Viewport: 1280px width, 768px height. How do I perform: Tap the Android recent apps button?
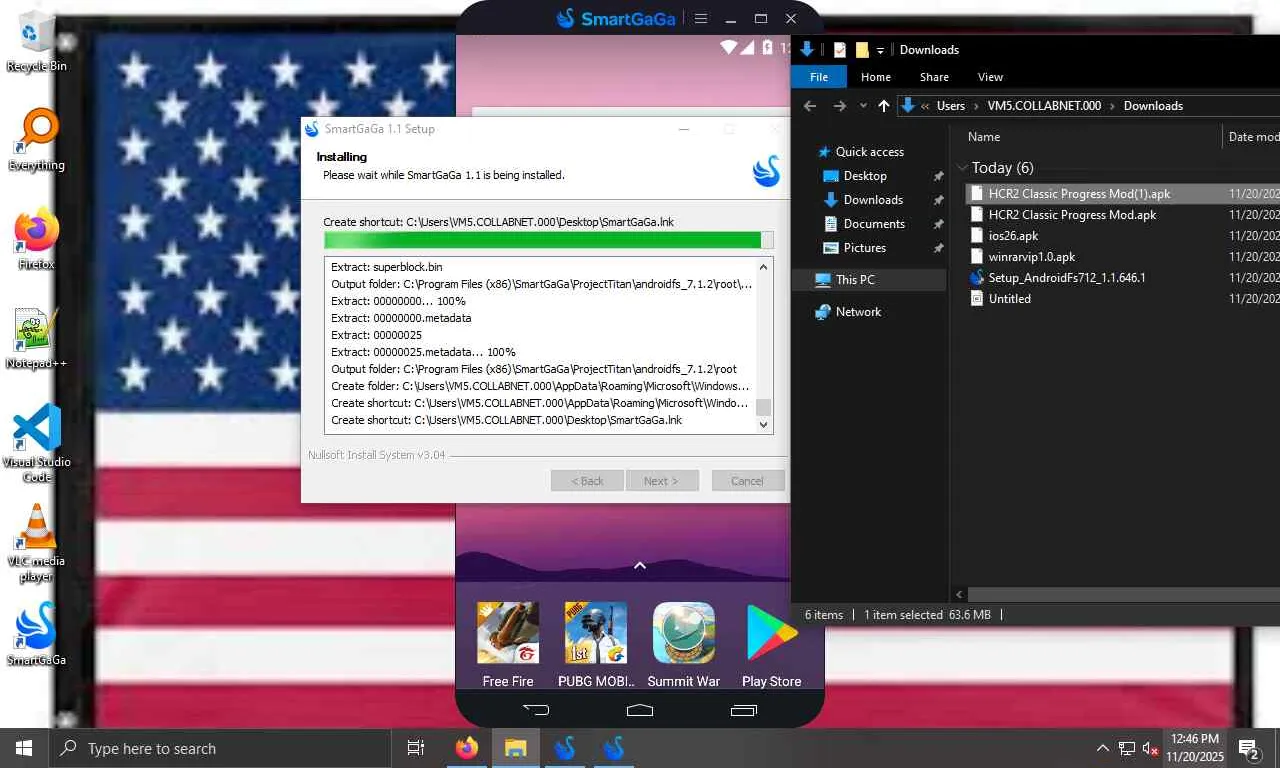744,710
